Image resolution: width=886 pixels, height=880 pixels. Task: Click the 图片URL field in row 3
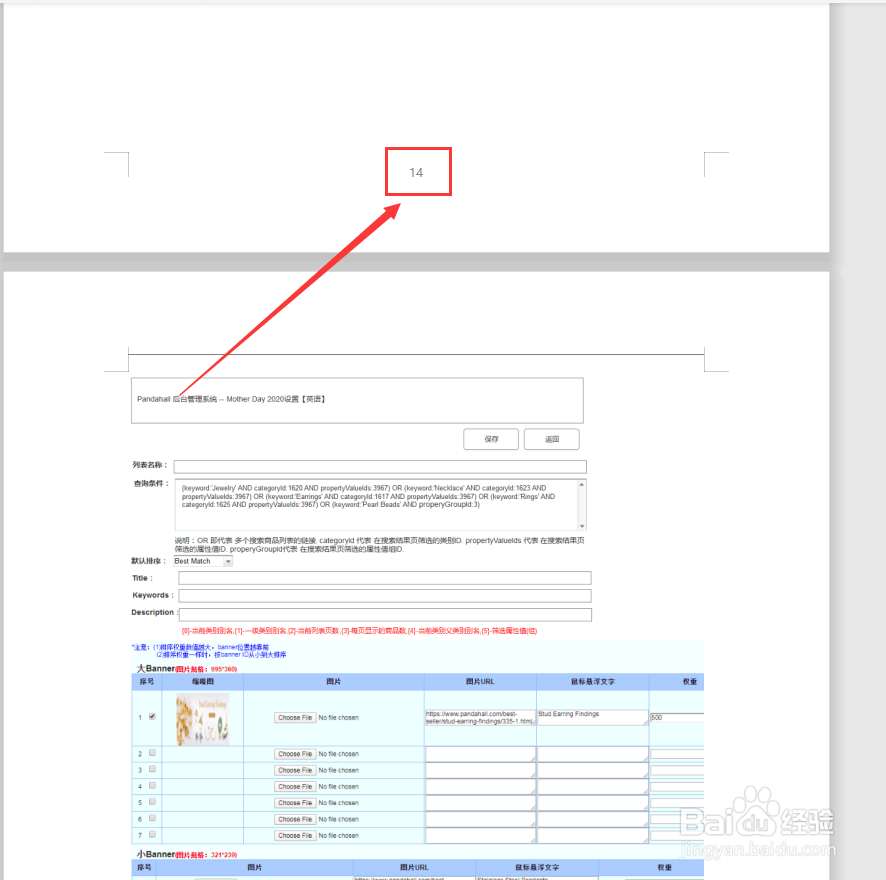click(480, 770)
